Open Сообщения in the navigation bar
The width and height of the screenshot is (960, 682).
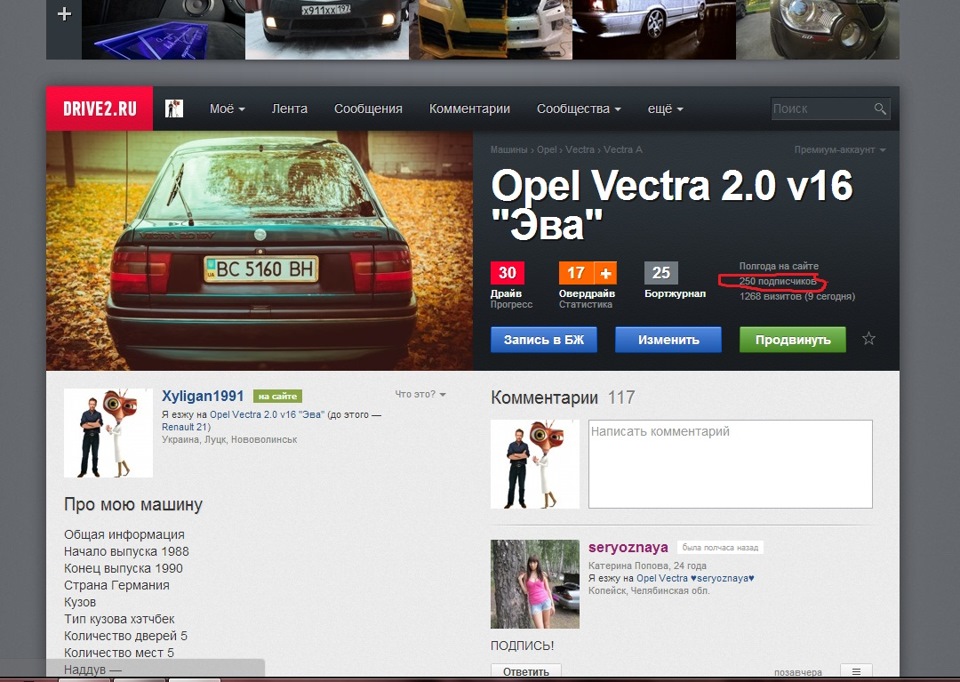pyautogui.click(x=368, y=108)
